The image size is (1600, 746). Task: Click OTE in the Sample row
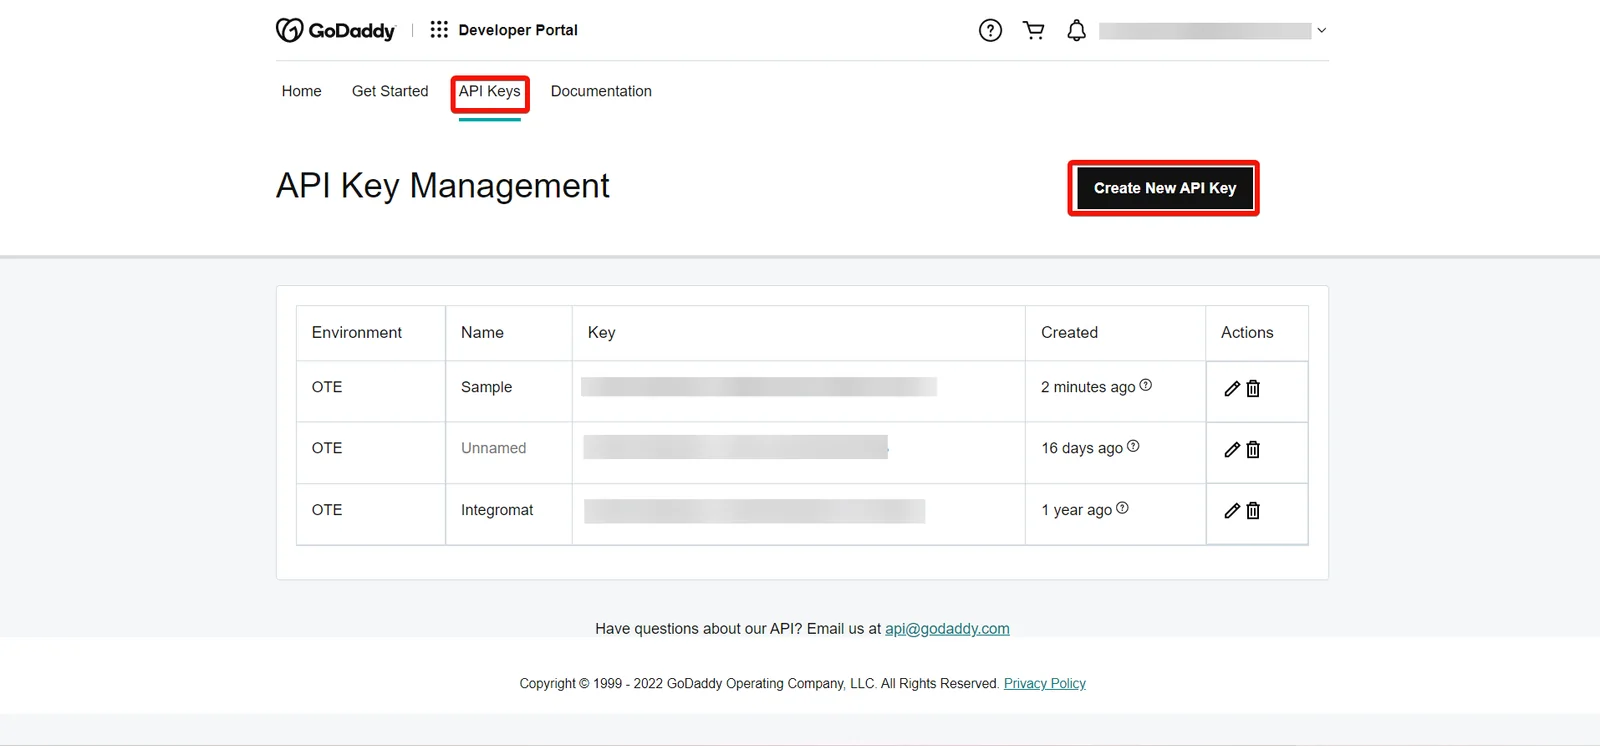(x=327, y=387)
